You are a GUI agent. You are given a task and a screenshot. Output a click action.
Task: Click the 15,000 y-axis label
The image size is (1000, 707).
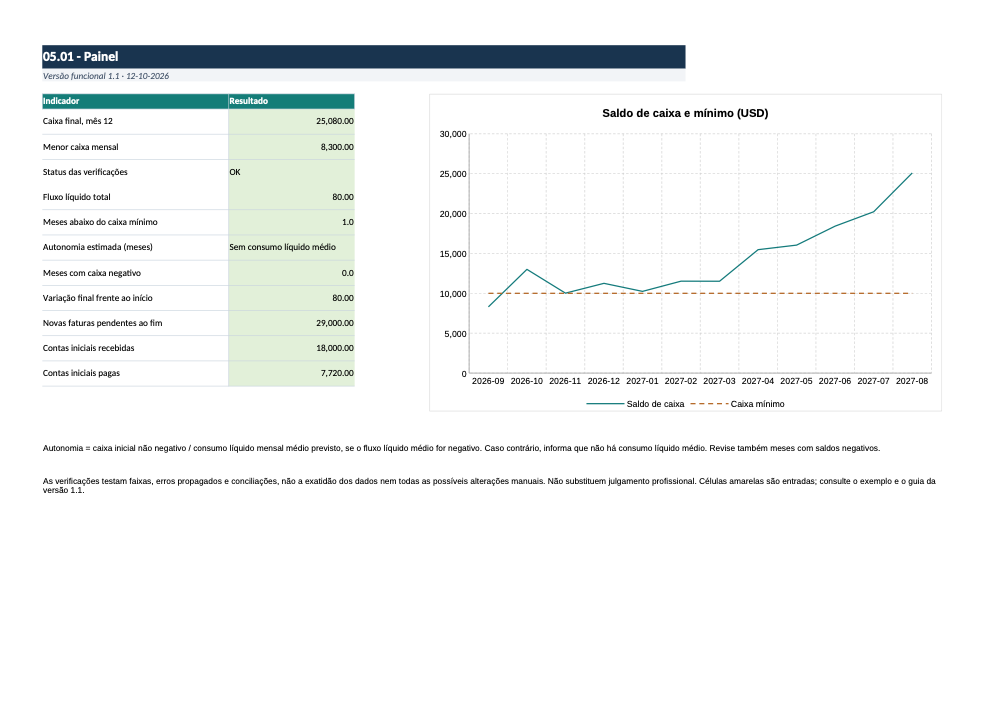453,254
